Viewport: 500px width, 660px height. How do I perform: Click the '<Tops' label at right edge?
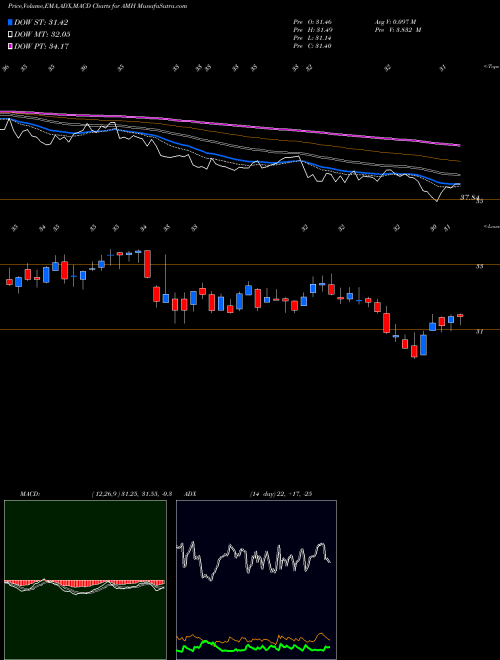[x=491, y=67]
